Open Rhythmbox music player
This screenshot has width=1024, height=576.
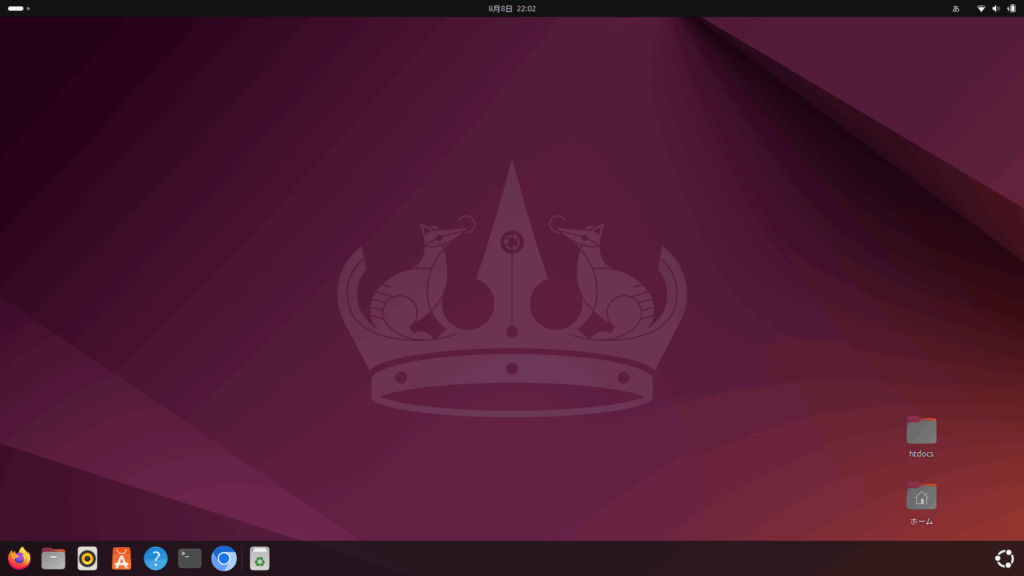click(x=87, y=558)
